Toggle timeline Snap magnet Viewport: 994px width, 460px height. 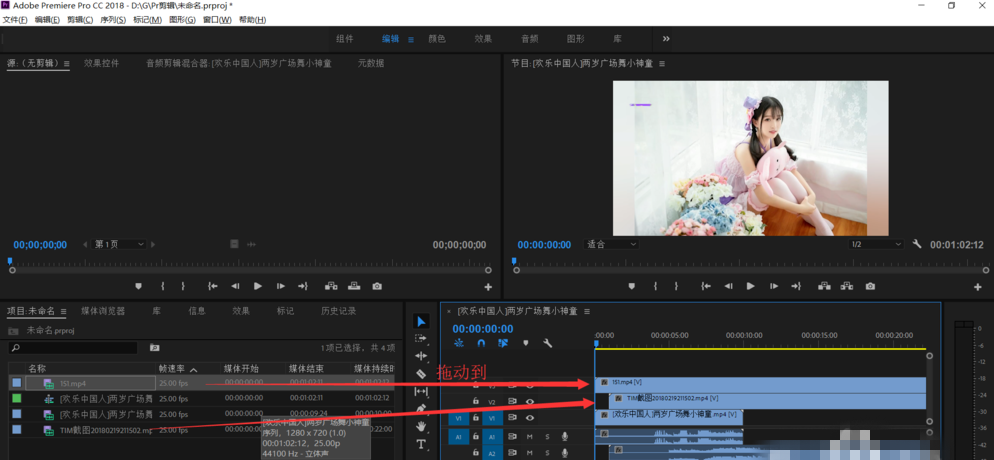[481, 343]
